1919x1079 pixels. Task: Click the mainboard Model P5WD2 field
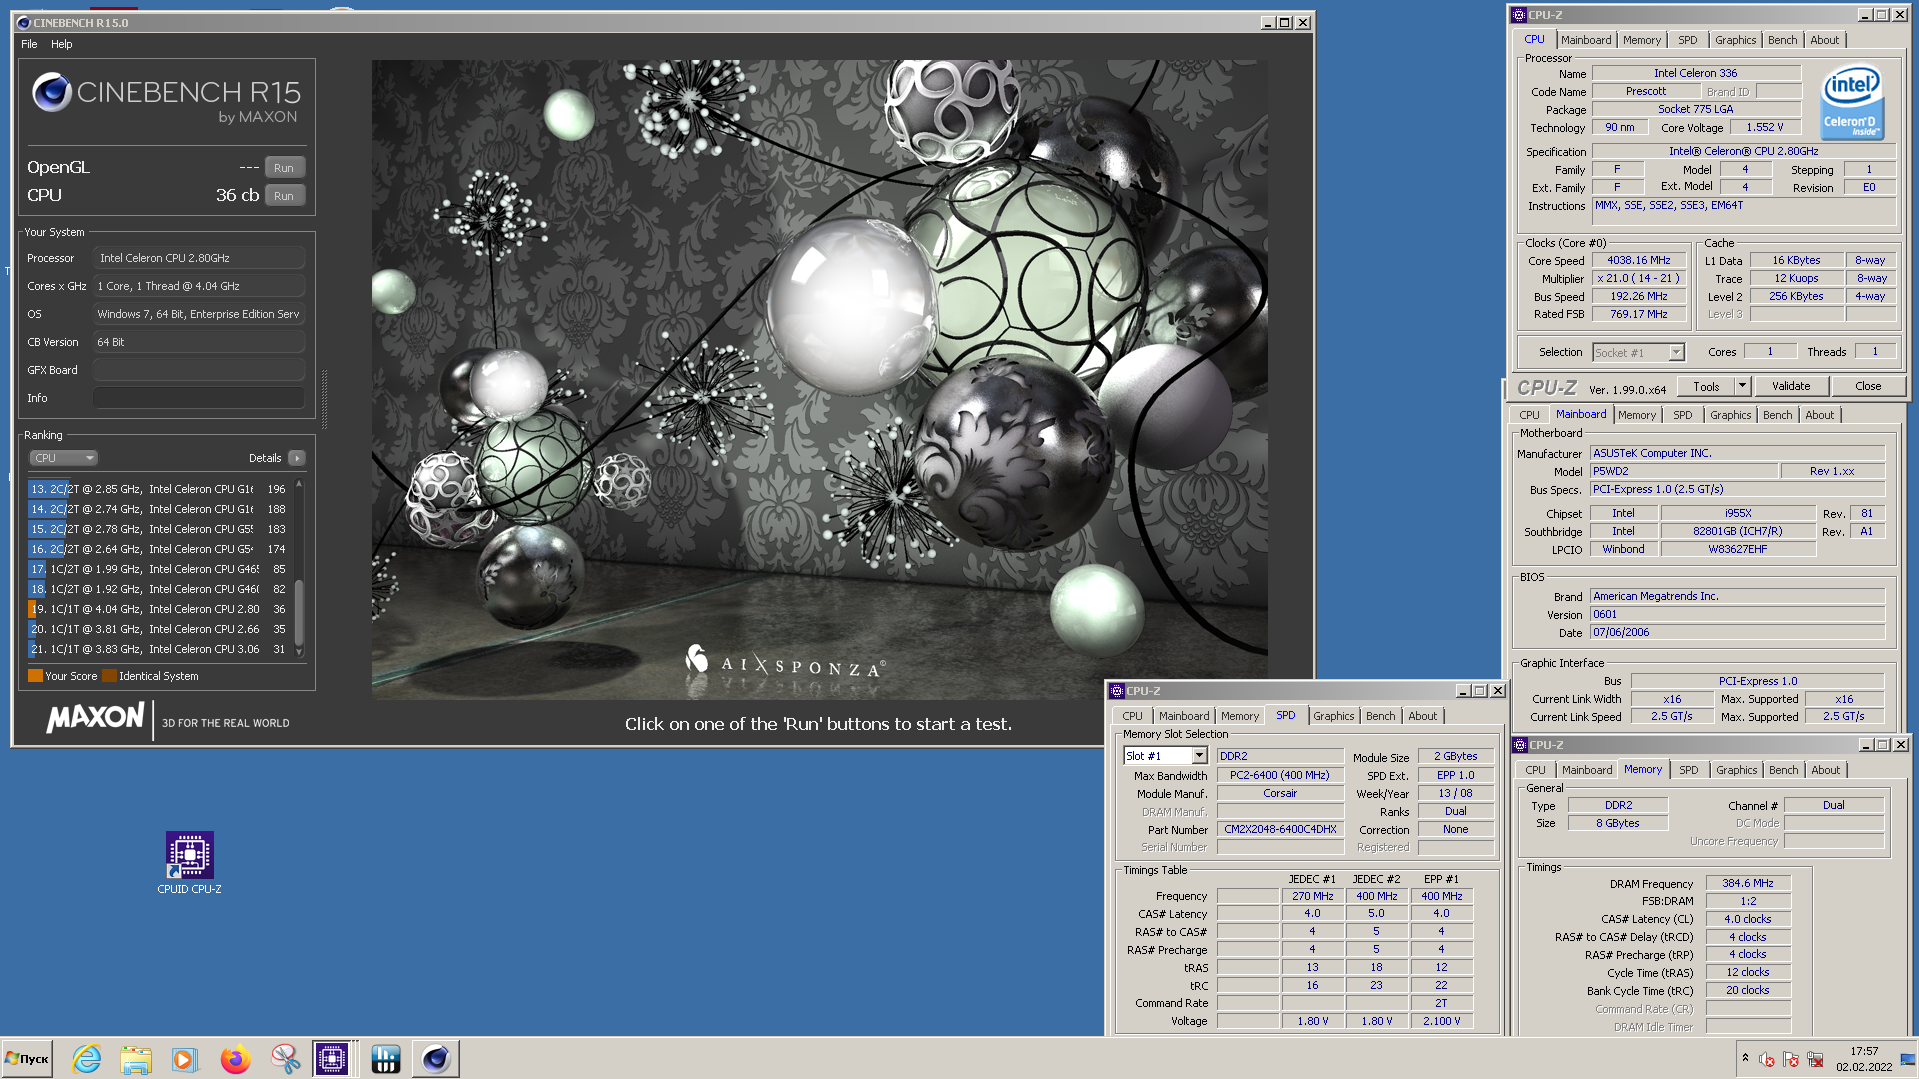[1684, 471]
